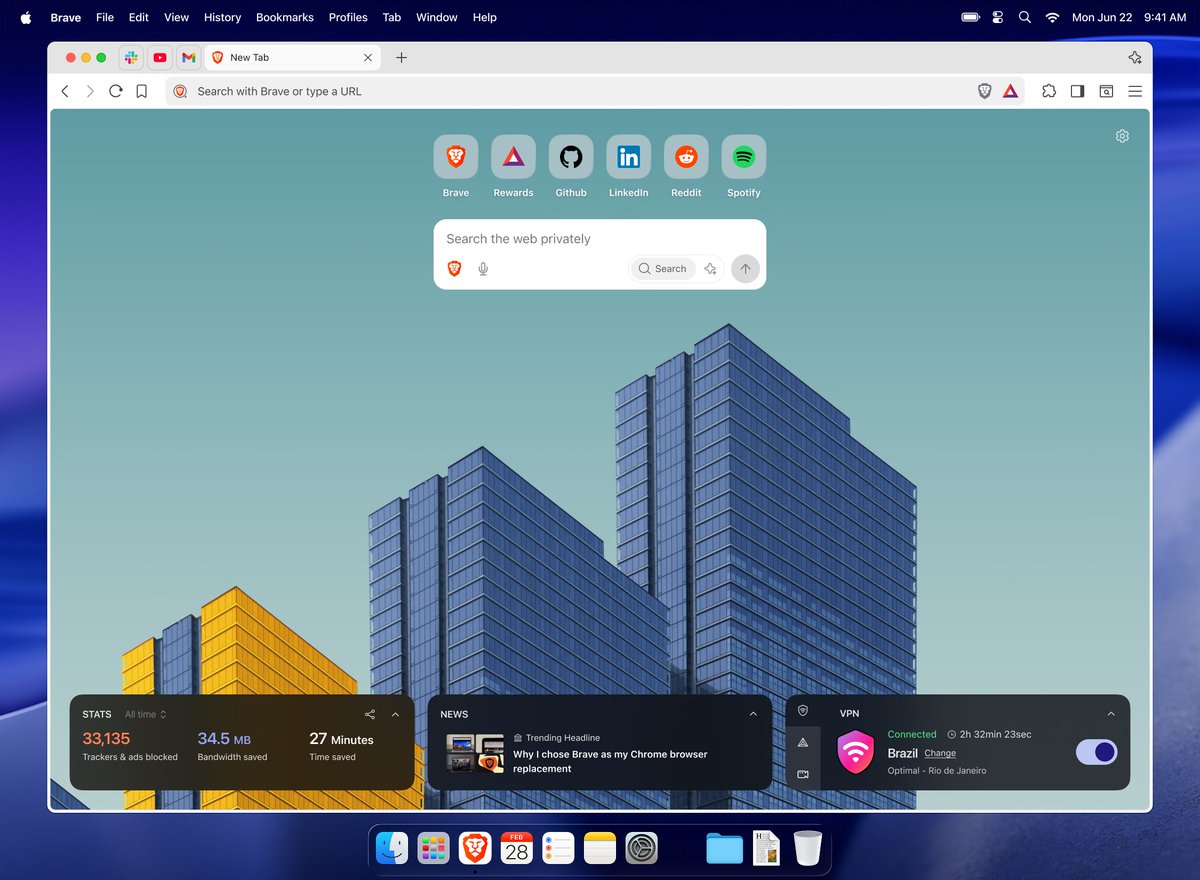
Task: Open the Apple menu
Action: (x=26, y=17)
